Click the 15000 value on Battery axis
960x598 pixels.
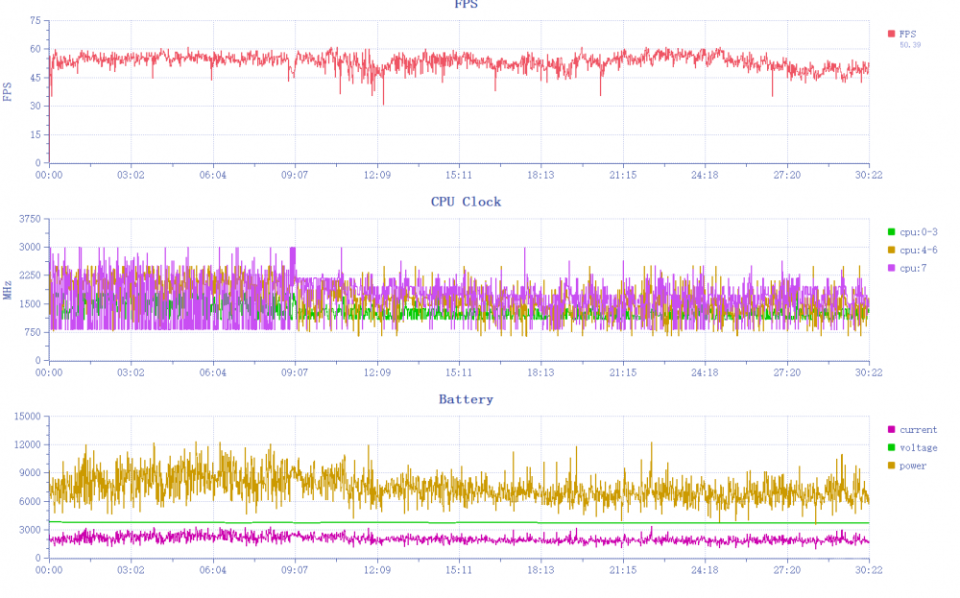27,416
